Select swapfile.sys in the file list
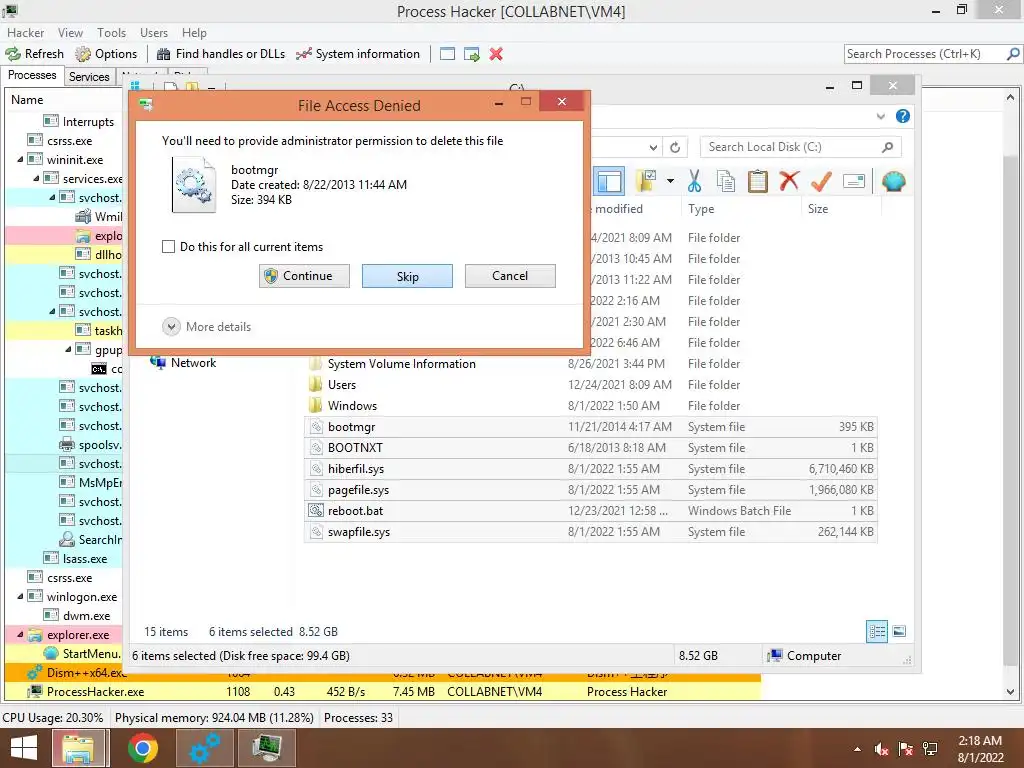Image resolution: width=1024 pixels, height=768 pixels. (x=590, y=532)
